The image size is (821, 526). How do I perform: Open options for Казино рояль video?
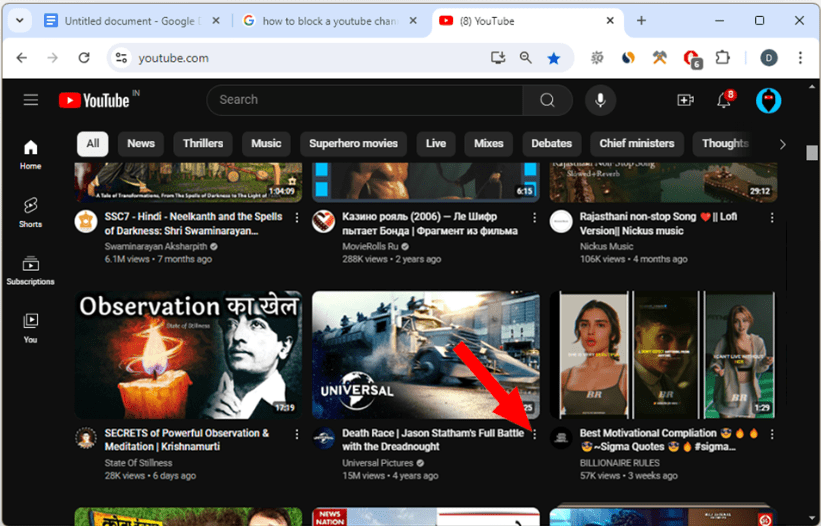click(534, 218)
